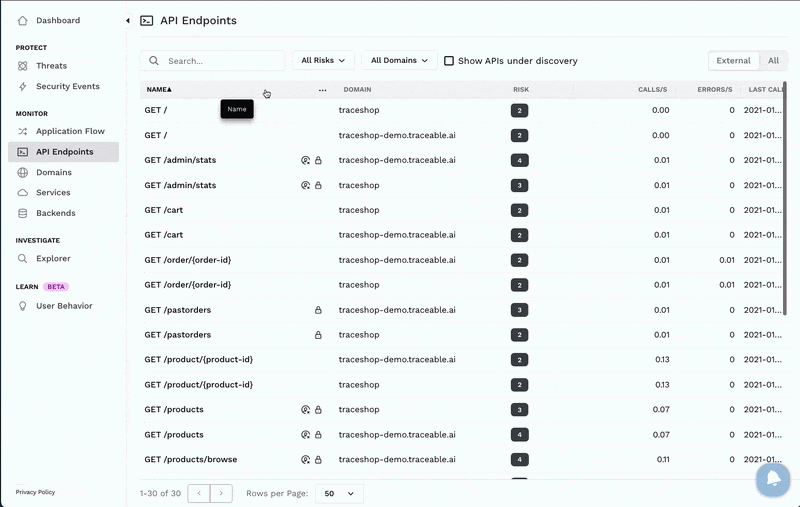
Task: Open the All Risks dropdown
Action: pyautogui.click(x=323, y=61)
